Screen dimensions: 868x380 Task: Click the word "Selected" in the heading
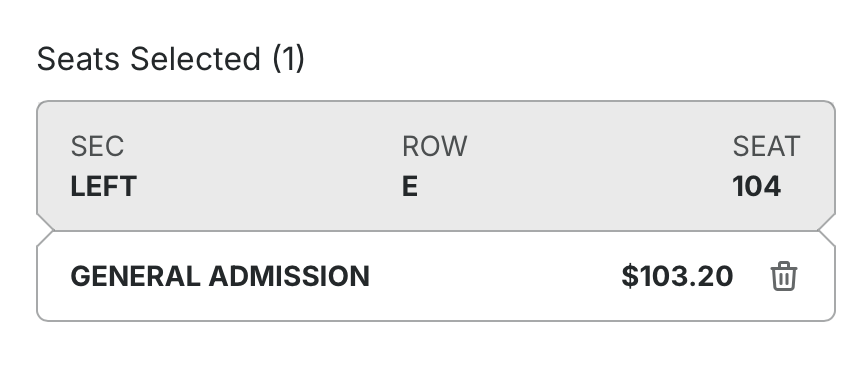tap(195, 59)
